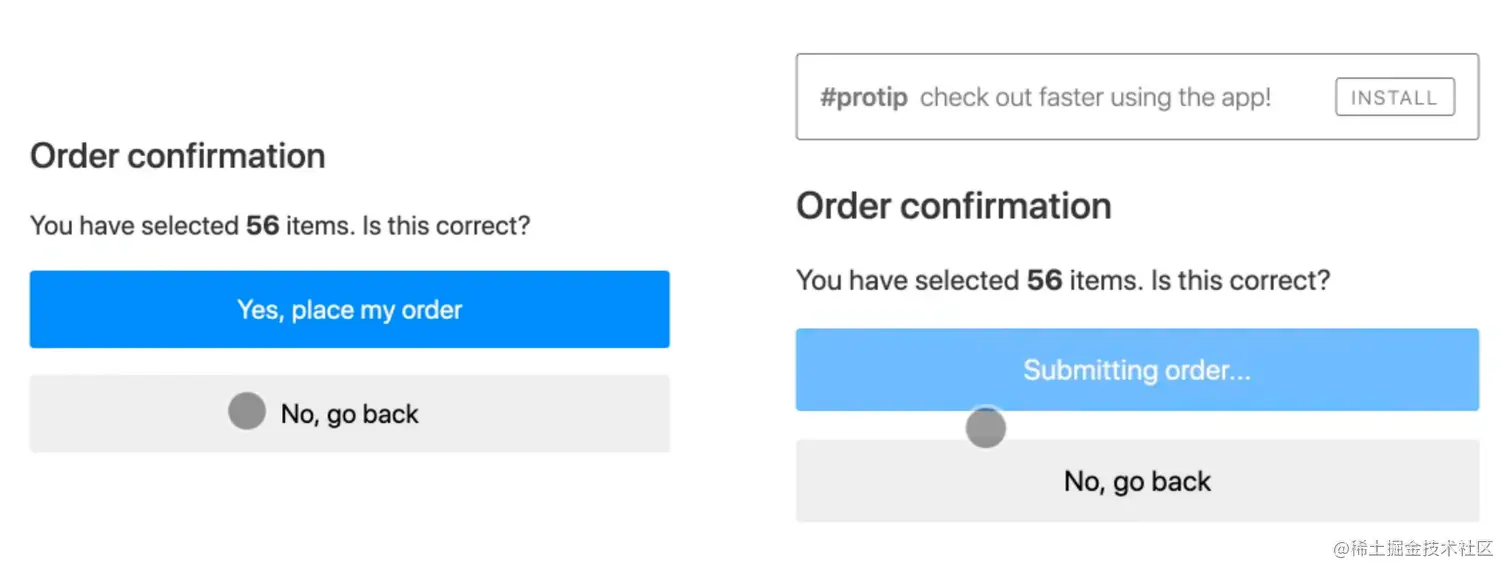The width and height of the screenshot is (1512, 577).
Task: Click the Yes, place my order button
Action: click(x=349, y=310)
